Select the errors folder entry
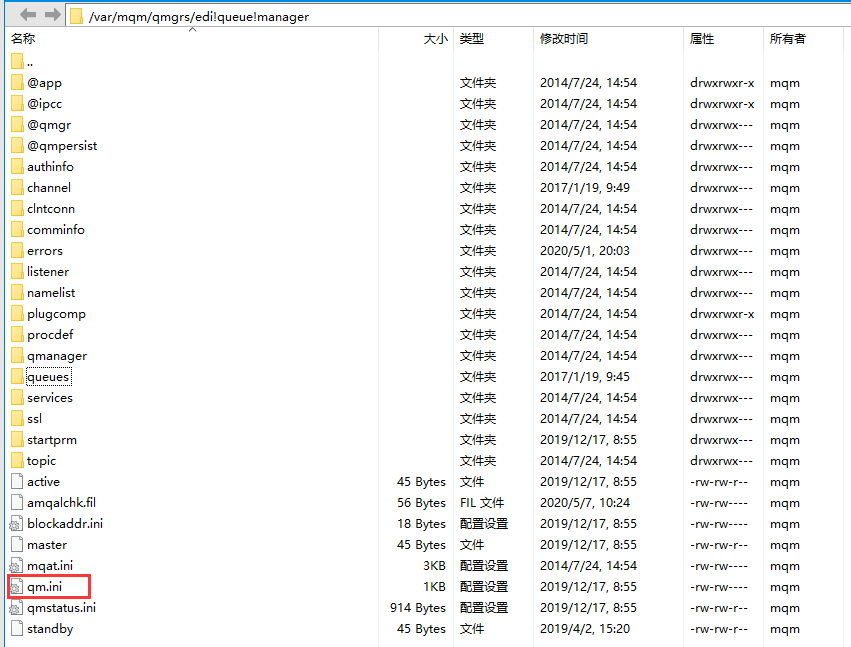This screenshot has height=647, width=851. 45,251
